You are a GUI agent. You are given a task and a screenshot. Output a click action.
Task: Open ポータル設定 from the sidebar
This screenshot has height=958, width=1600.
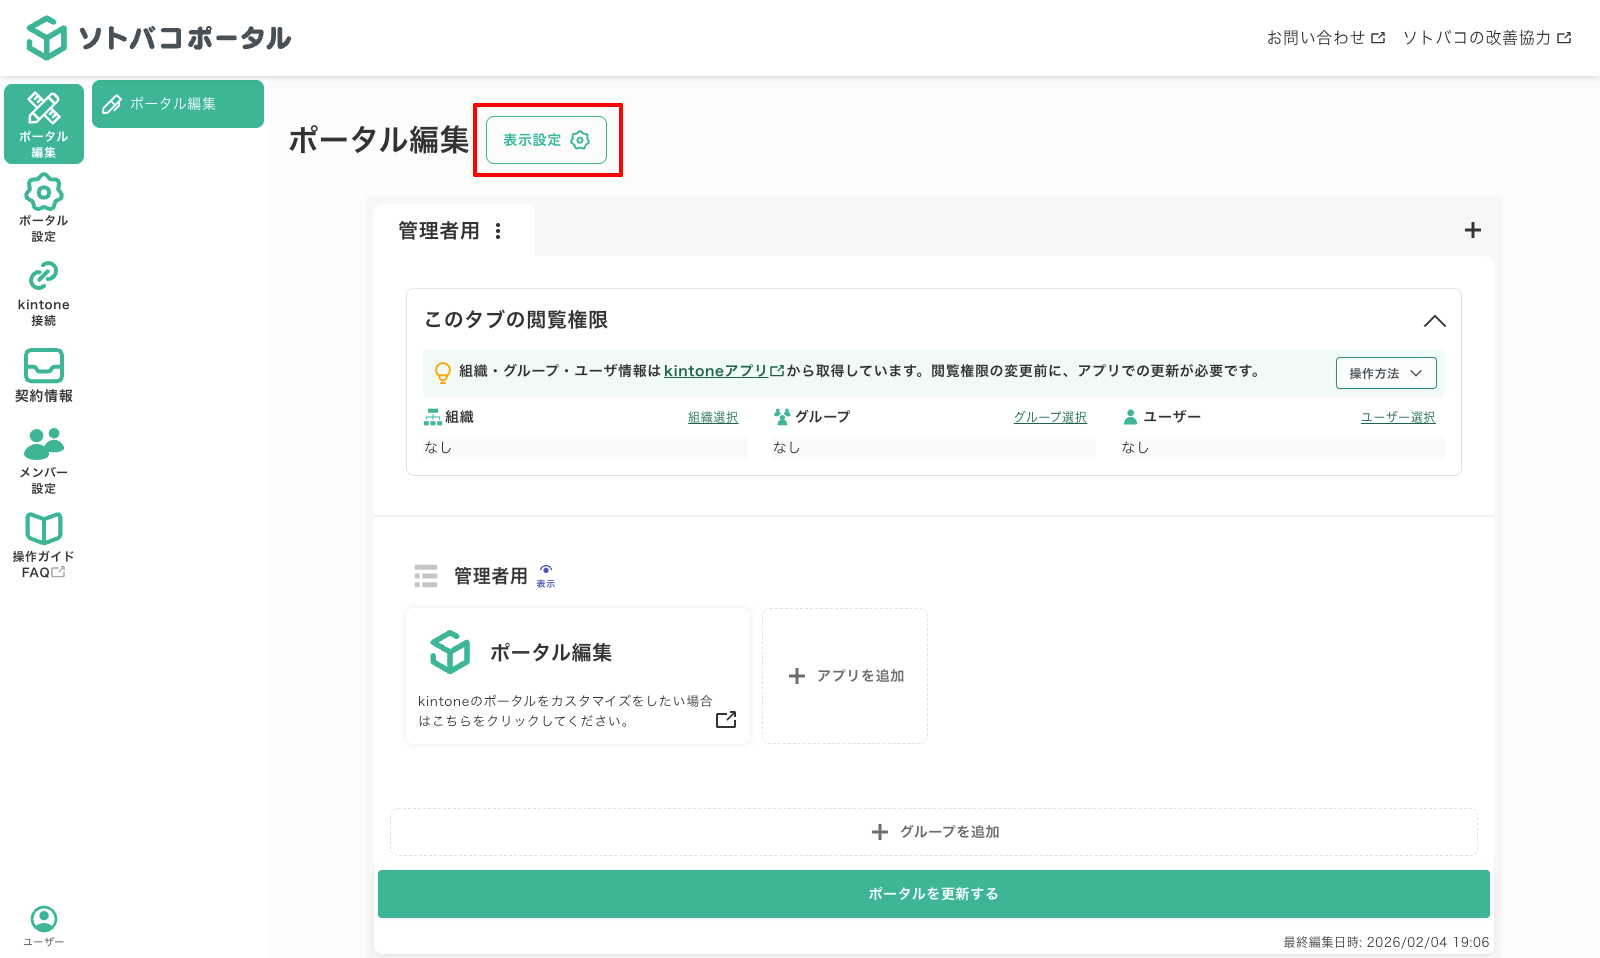(x=43, y=207)
